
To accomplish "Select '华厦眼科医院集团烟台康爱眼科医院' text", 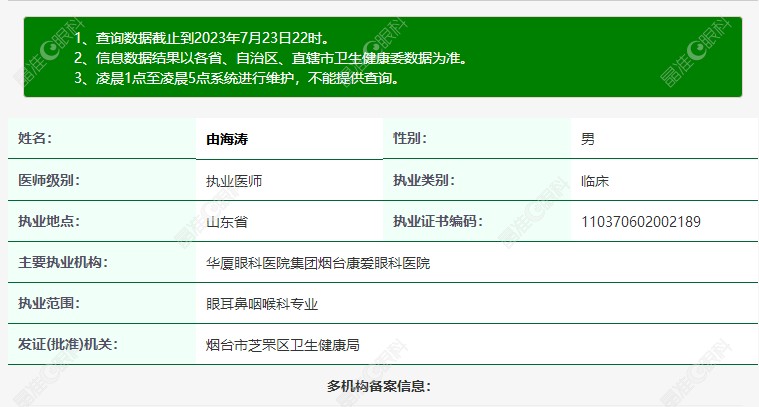I will [x=318, y=263].
